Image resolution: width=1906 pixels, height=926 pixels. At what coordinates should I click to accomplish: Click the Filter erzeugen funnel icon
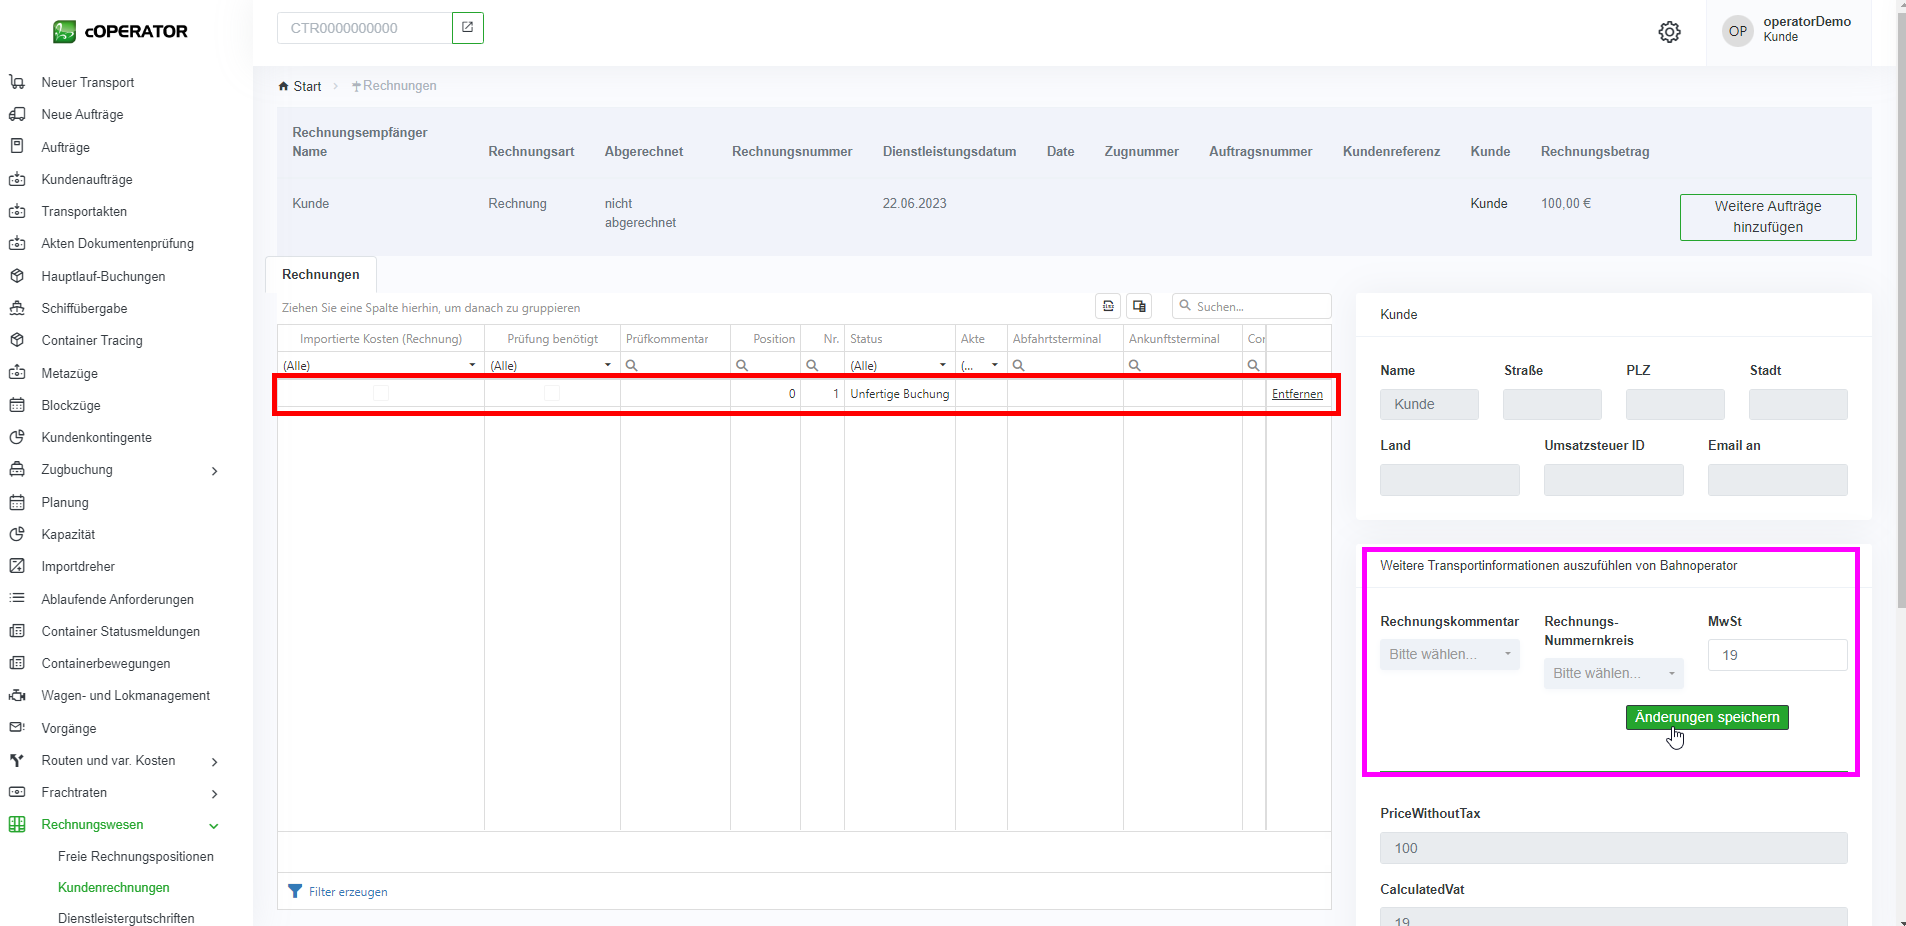click(x=295, y=891)
